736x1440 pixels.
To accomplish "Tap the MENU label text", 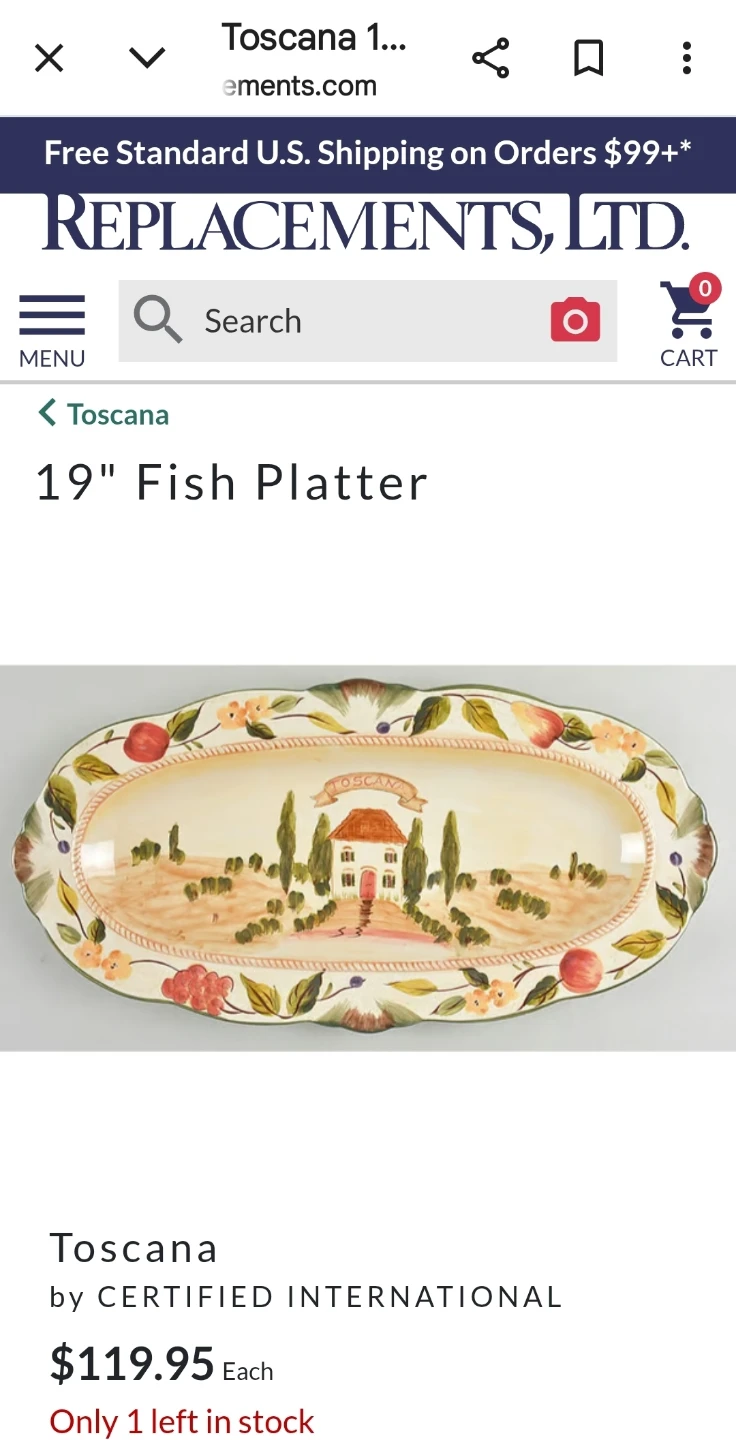I will point(52,358).
